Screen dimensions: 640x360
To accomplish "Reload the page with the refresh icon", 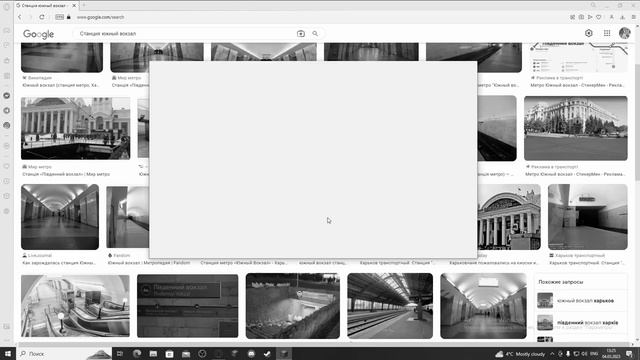I will (42, 17).
